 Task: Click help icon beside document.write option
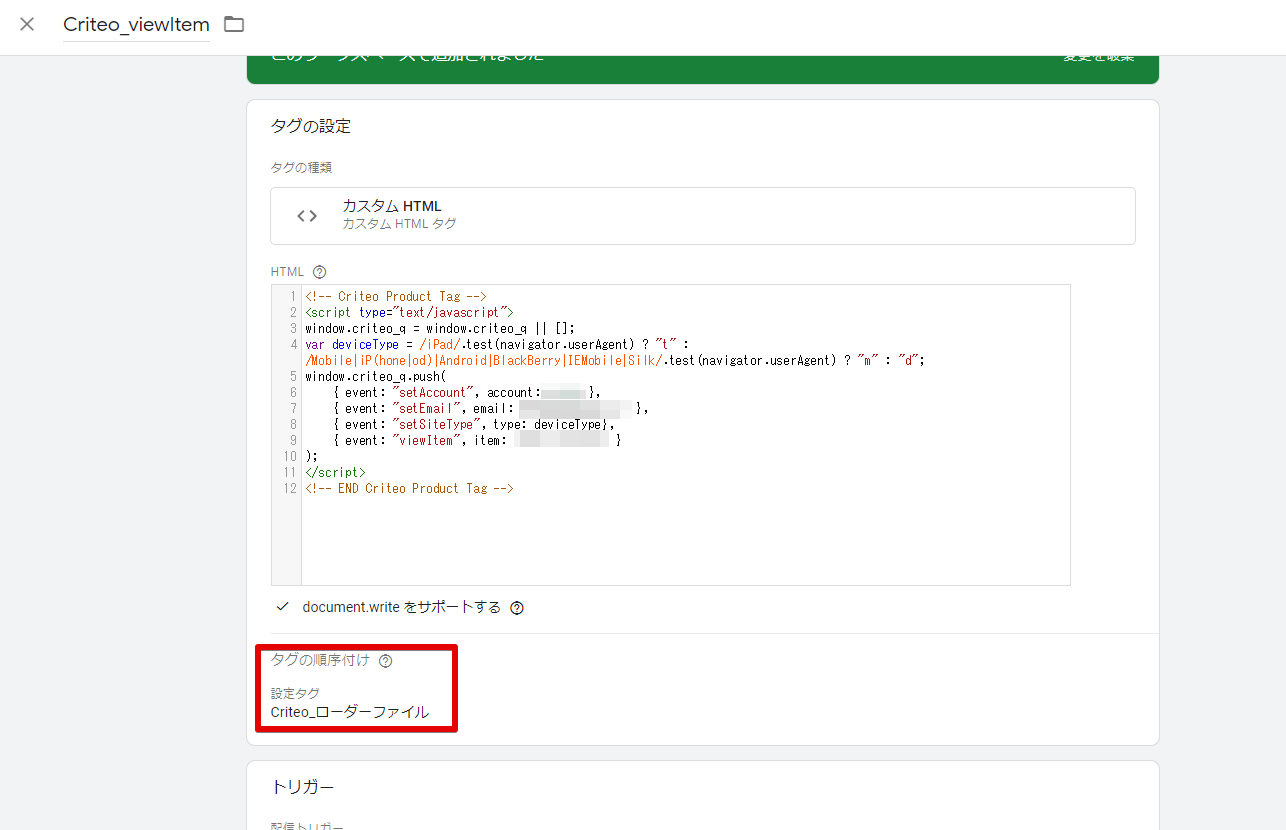(517, 608)
